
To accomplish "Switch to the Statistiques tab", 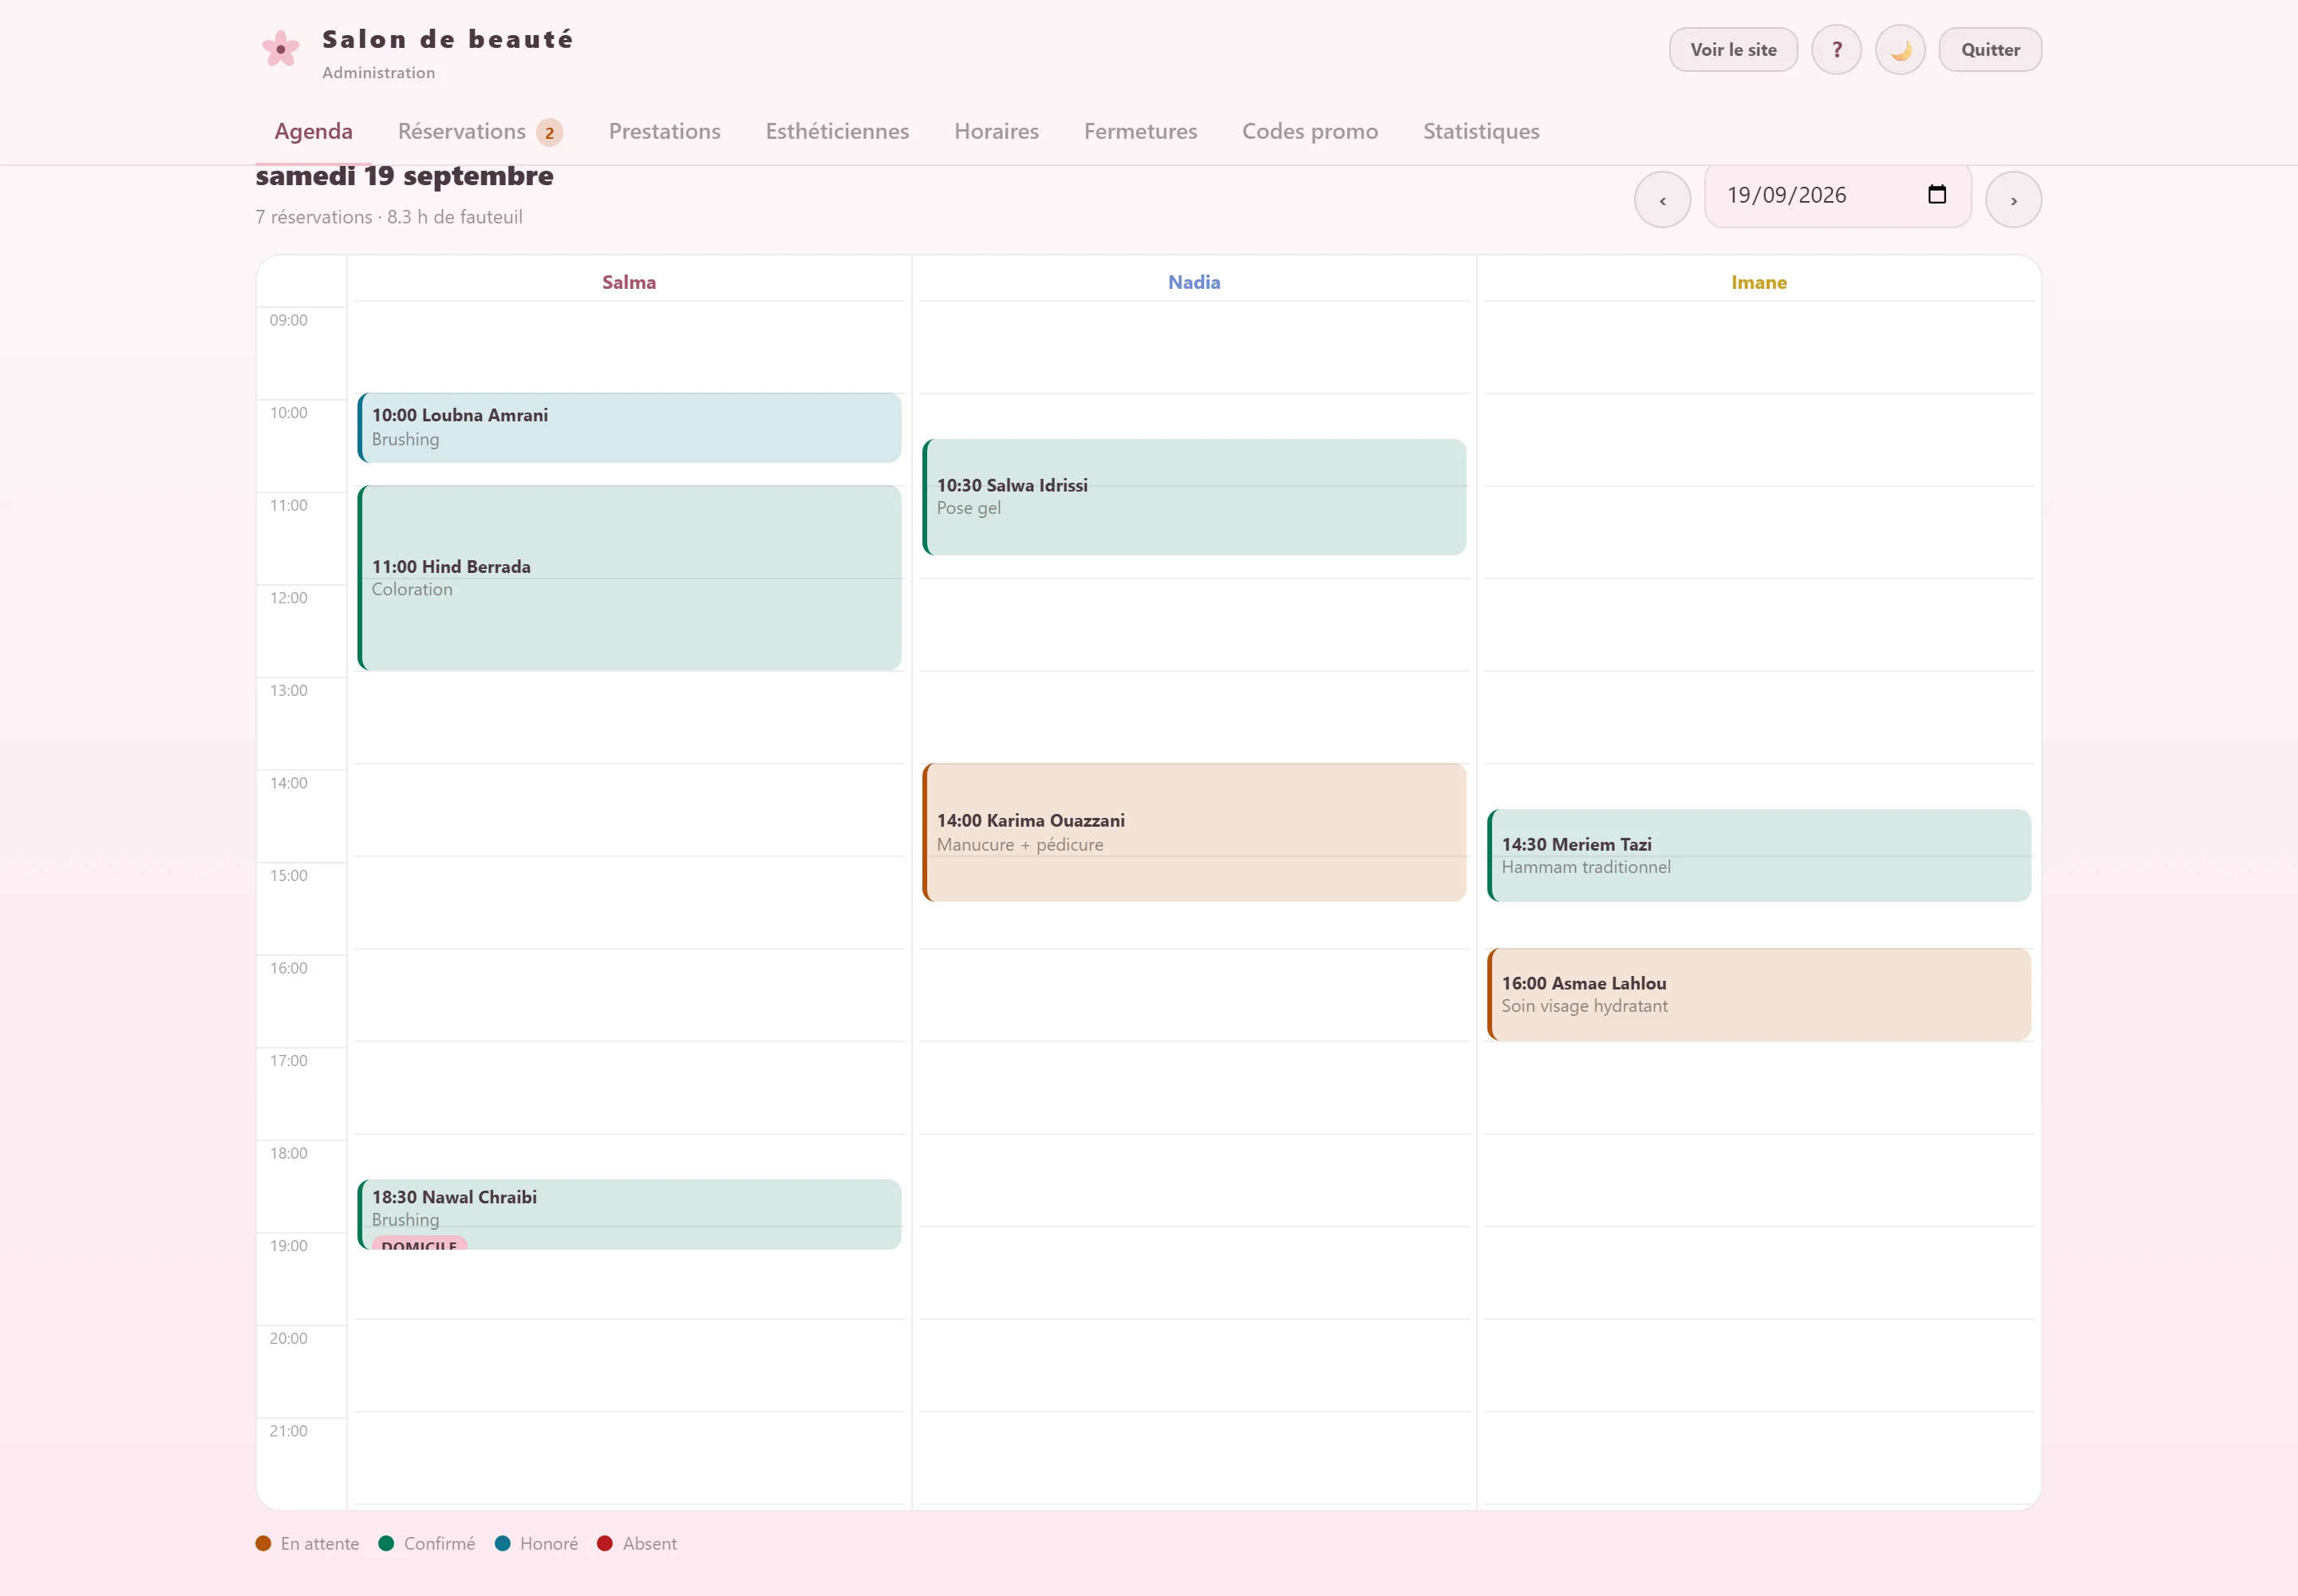I will 1481,131.
